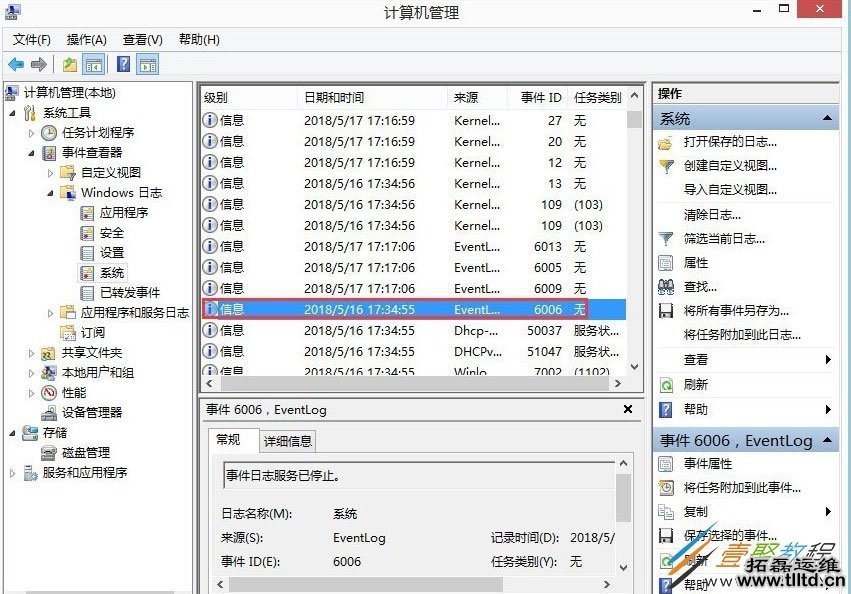Click the back navigation arrow
Viewport: 851px width, 594px height.
(16, 64)
